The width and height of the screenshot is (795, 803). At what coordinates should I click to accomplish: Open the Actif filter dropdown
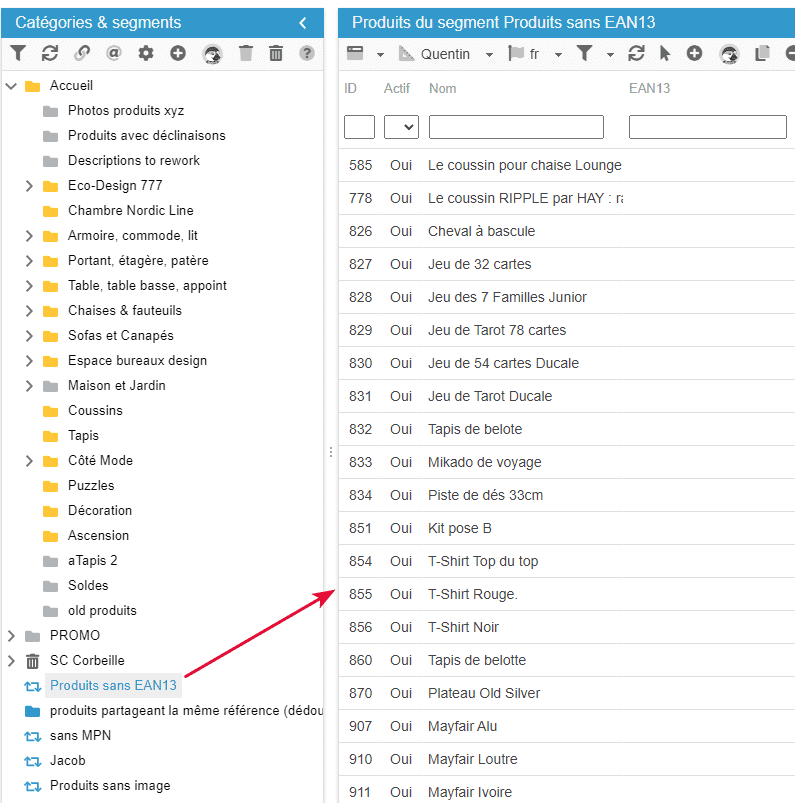(401, 127)
